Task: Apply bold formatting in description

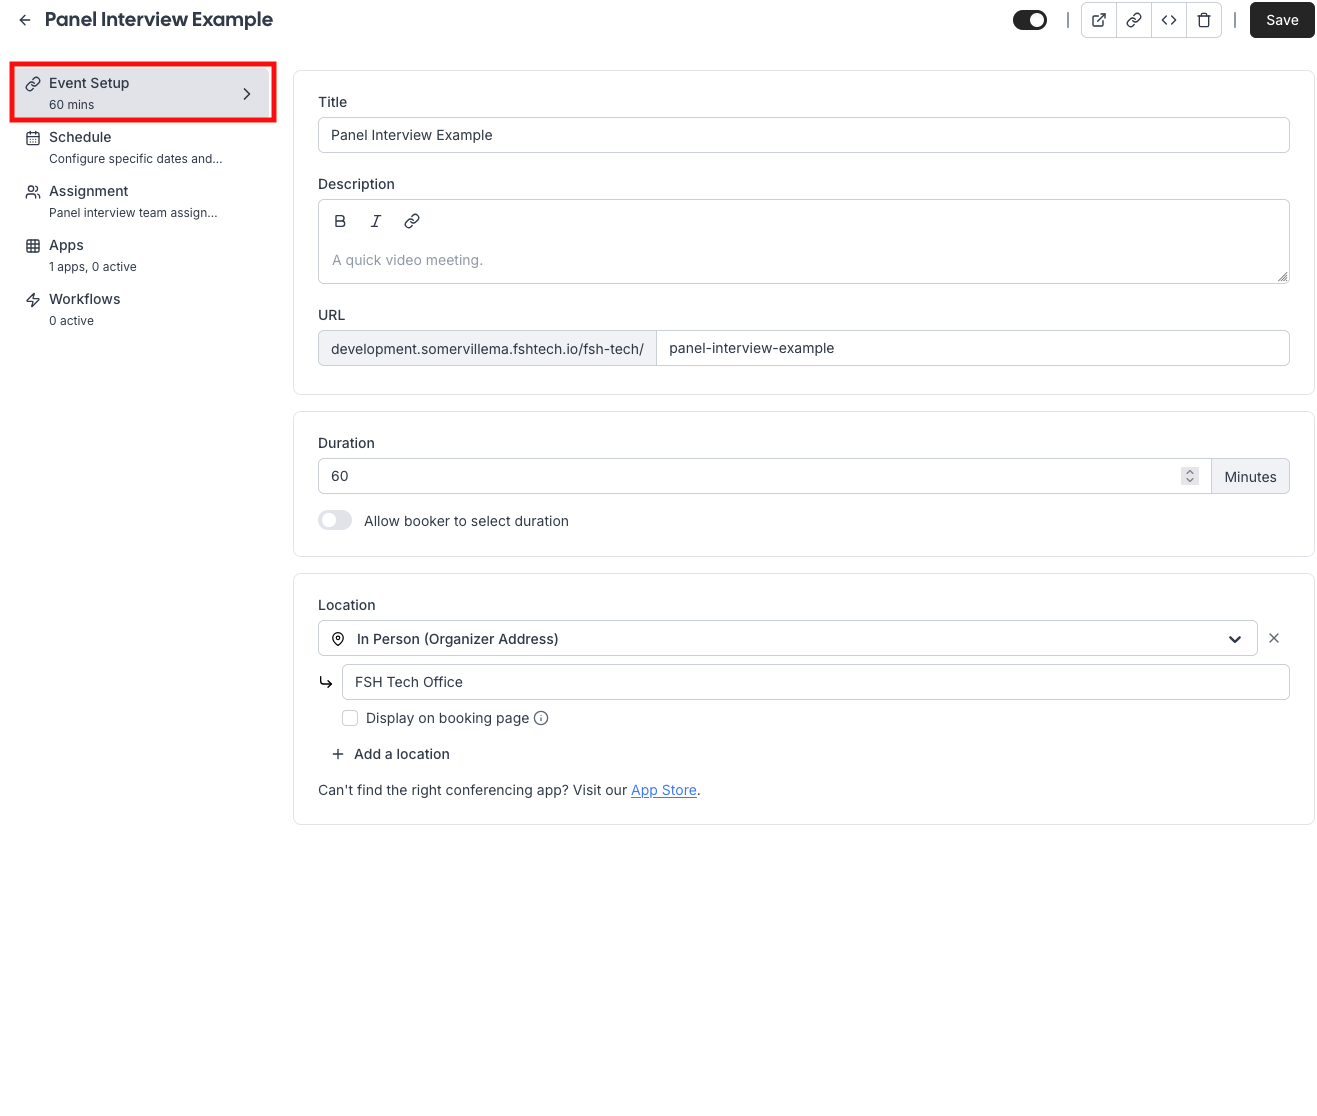Action: 340,221
